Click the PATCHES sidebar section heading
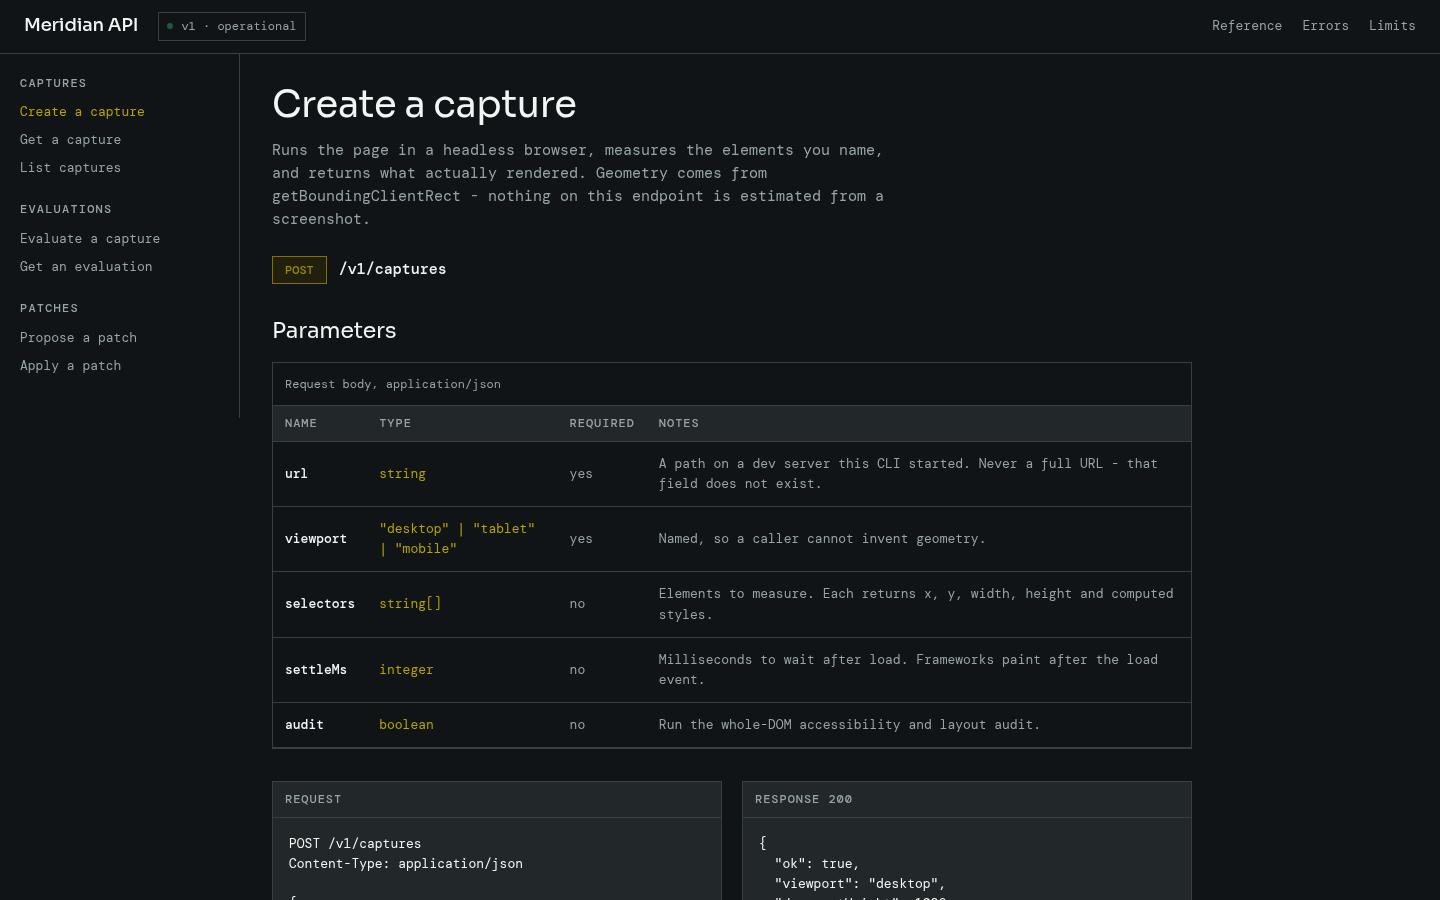 coord(49,308)
